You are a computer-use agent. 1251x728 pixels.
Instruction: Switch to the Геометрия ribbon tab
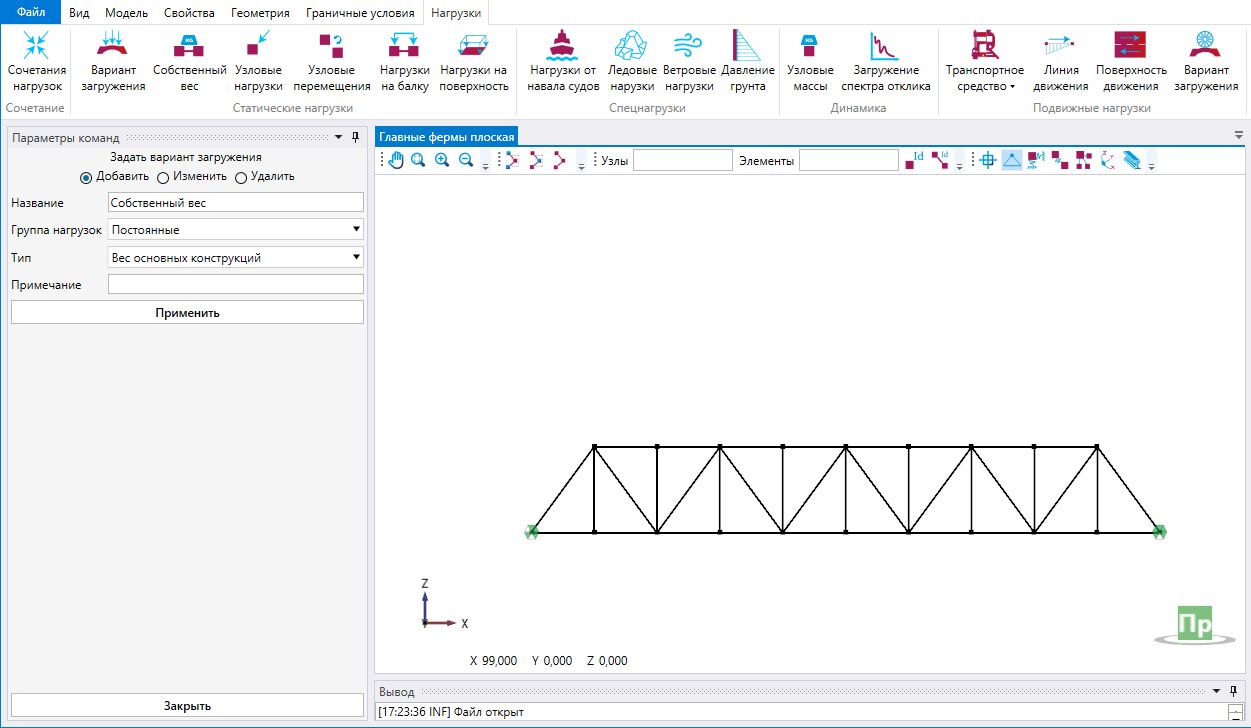pyautogui.click(x=260, y=13)
